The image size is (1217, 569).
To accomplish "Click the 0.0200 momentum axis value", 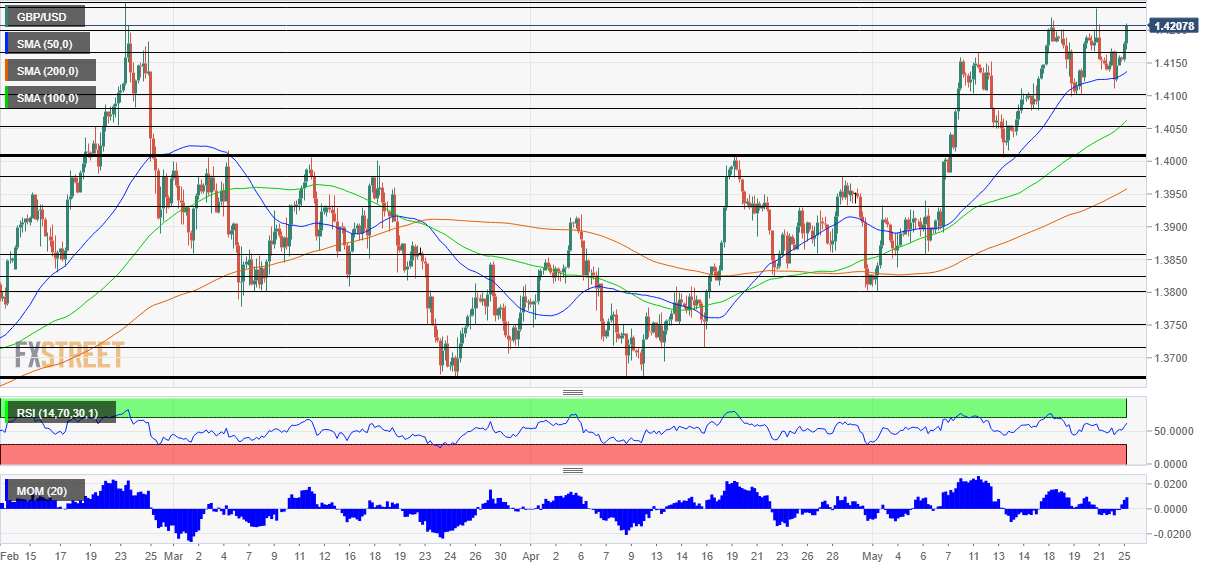I will tap(1171, 485).
